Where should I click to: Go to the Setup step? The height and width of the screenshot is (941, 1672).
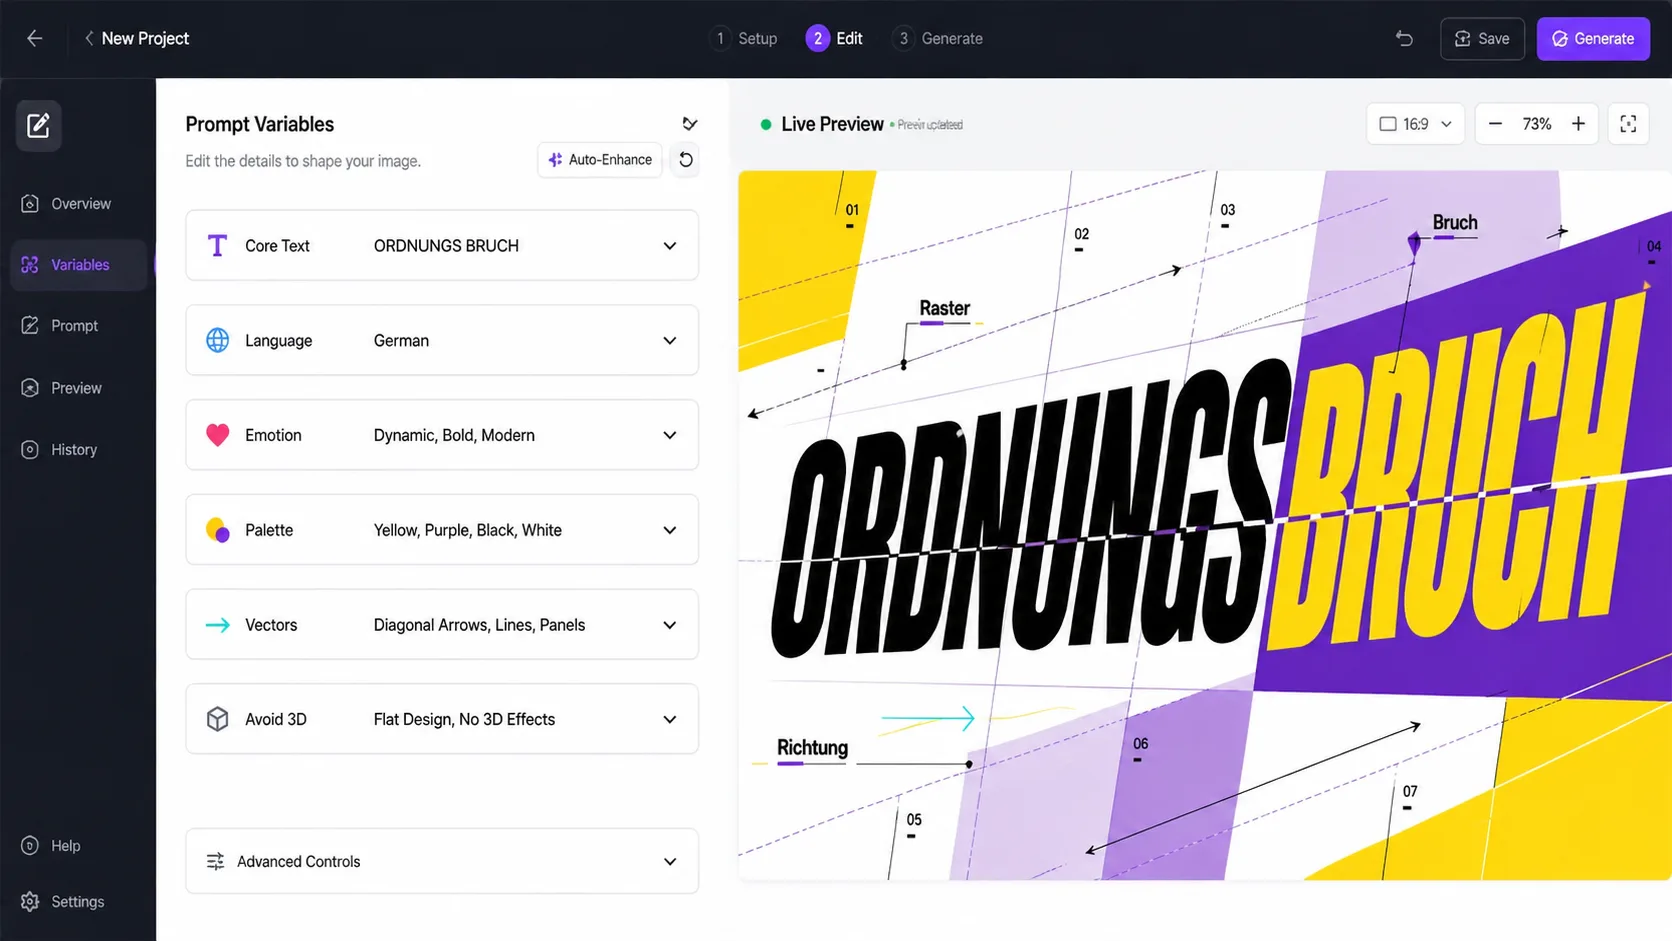pos(744,38)
